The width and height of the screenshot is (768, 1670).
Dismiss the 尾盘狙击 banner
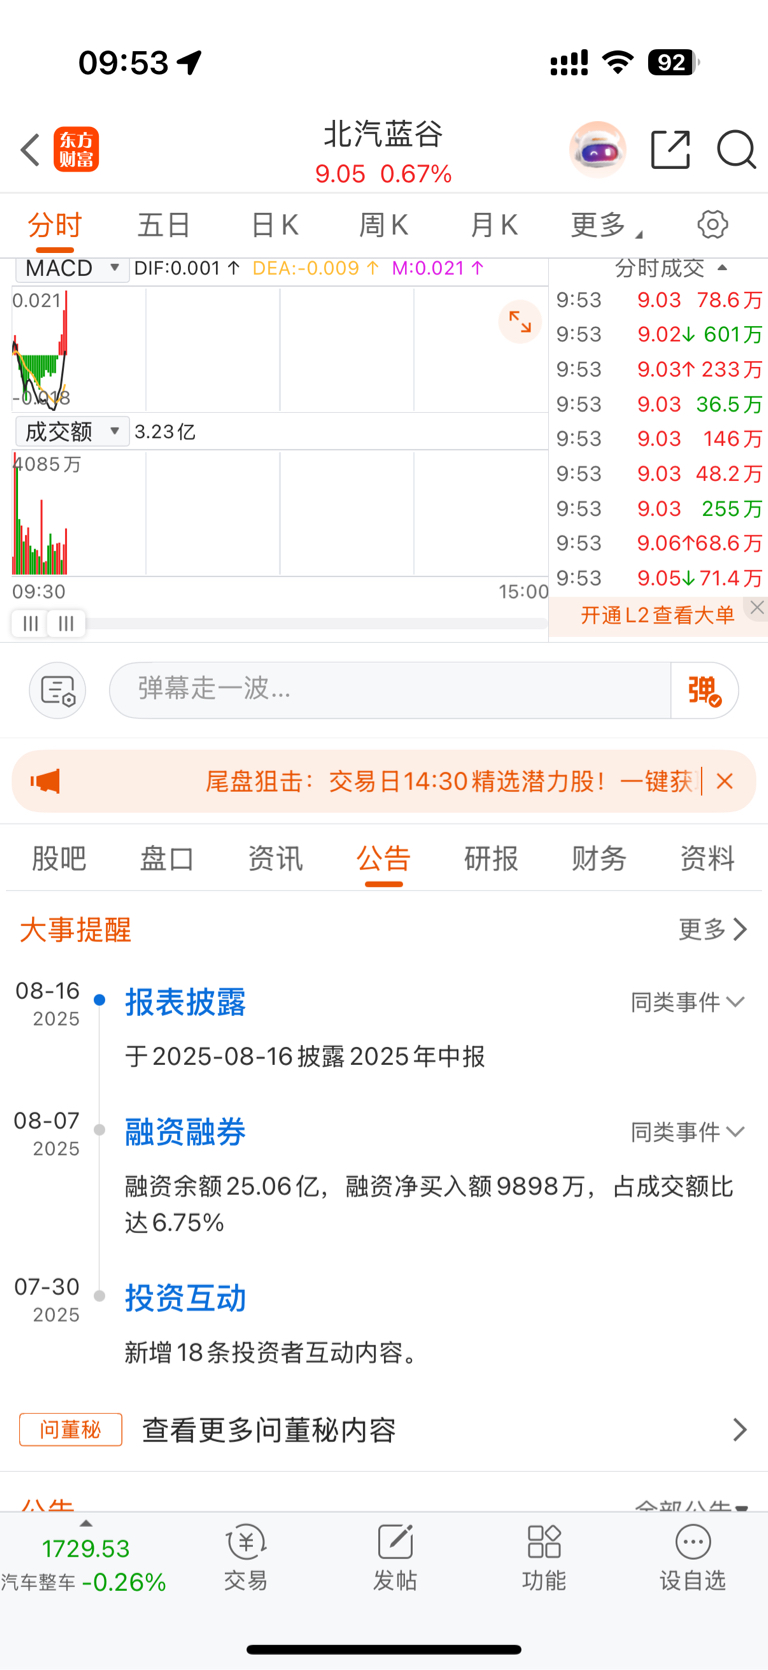(x=725, y=781)
